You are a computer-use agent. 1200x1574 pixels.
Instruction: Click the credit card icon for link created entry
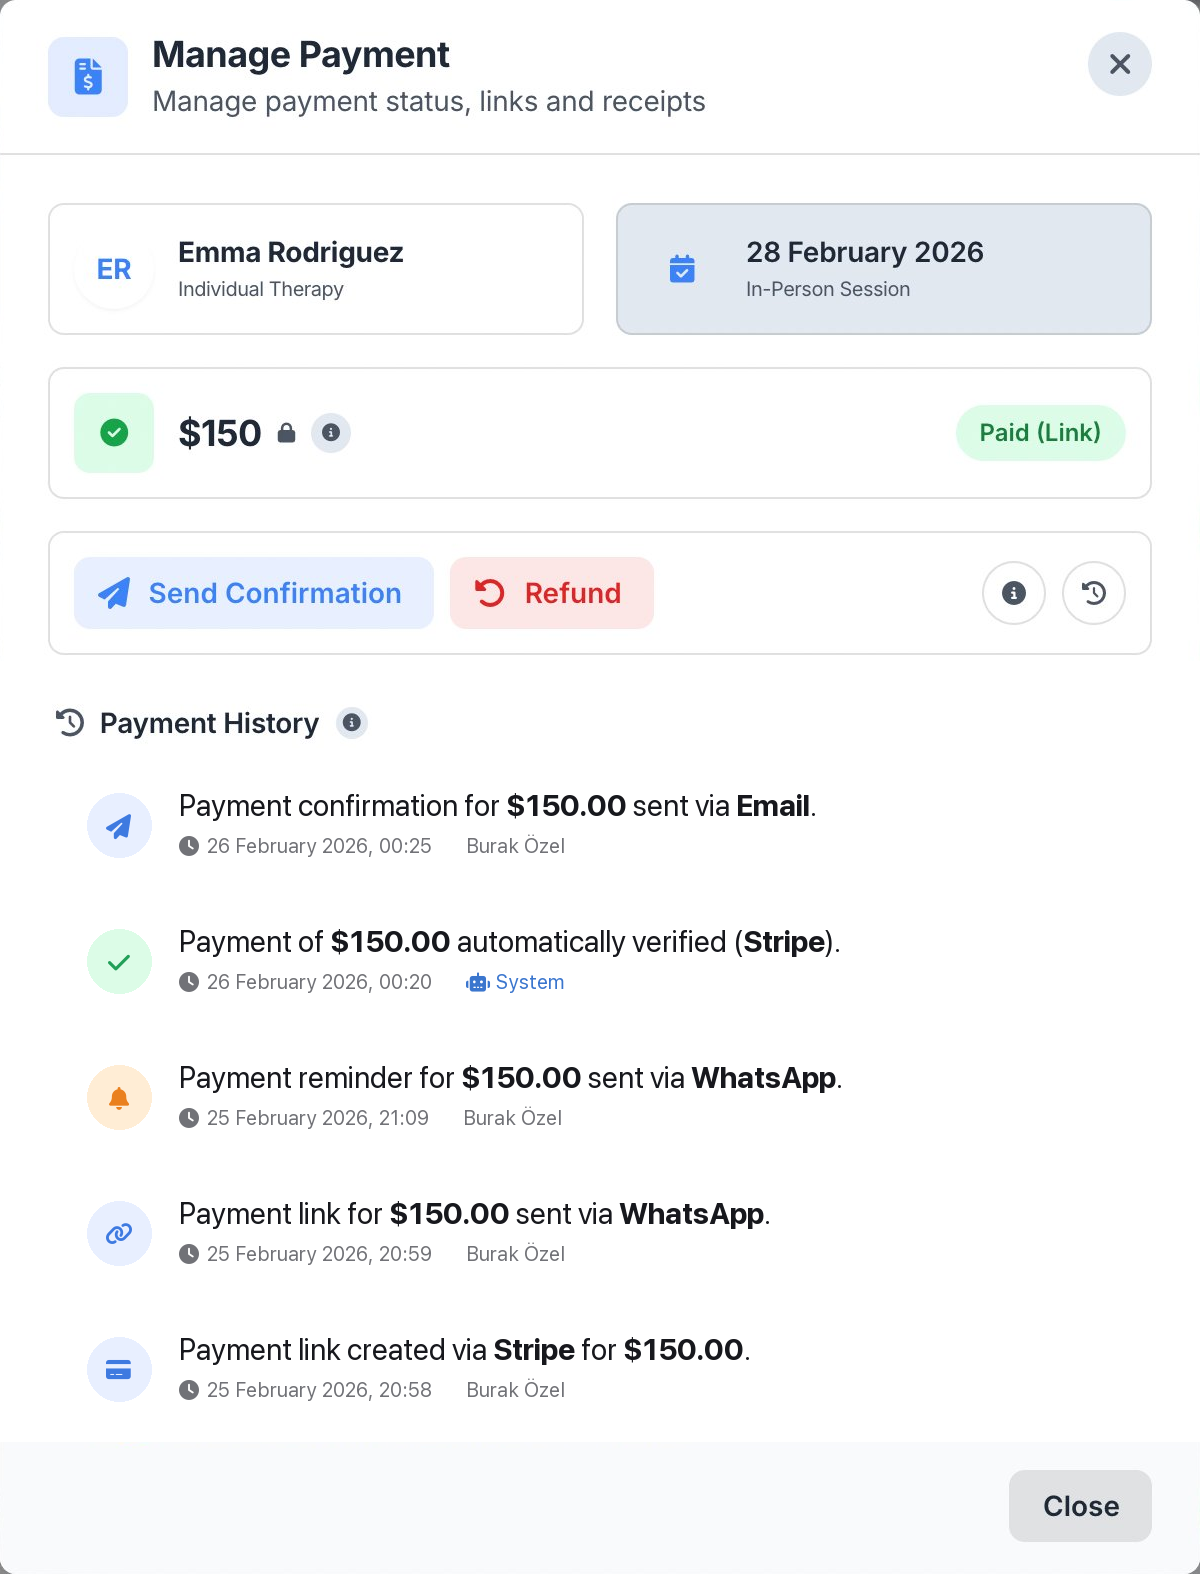point(119,1370)
